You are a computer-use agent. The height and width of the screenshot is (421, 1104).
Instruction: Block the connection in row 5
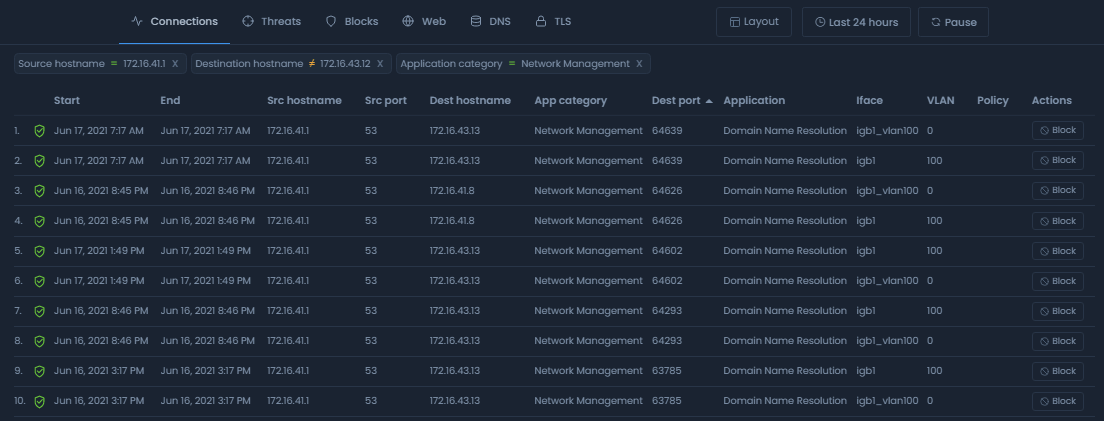(x=1058, y=251)
